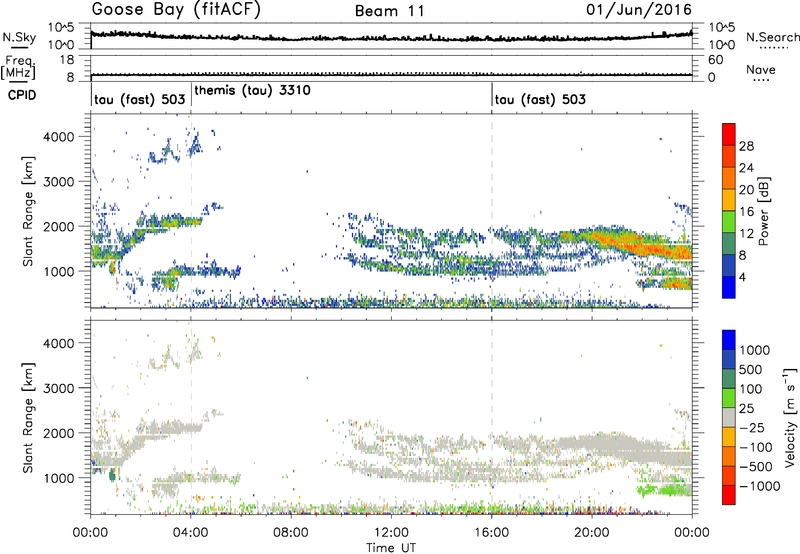The width and height of the screenshot is (800, 554).
Task: Click the '16:00' time axis tick label
Action: (491, 533)
